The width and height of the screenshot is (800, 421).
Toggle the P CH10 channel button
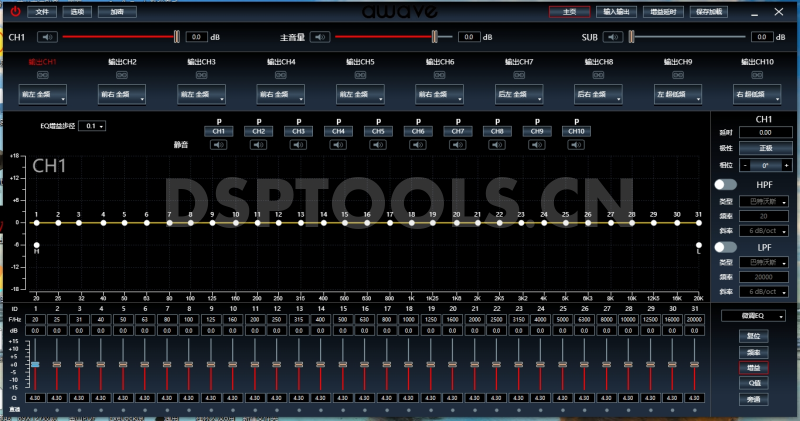click(x=577, y=131)
